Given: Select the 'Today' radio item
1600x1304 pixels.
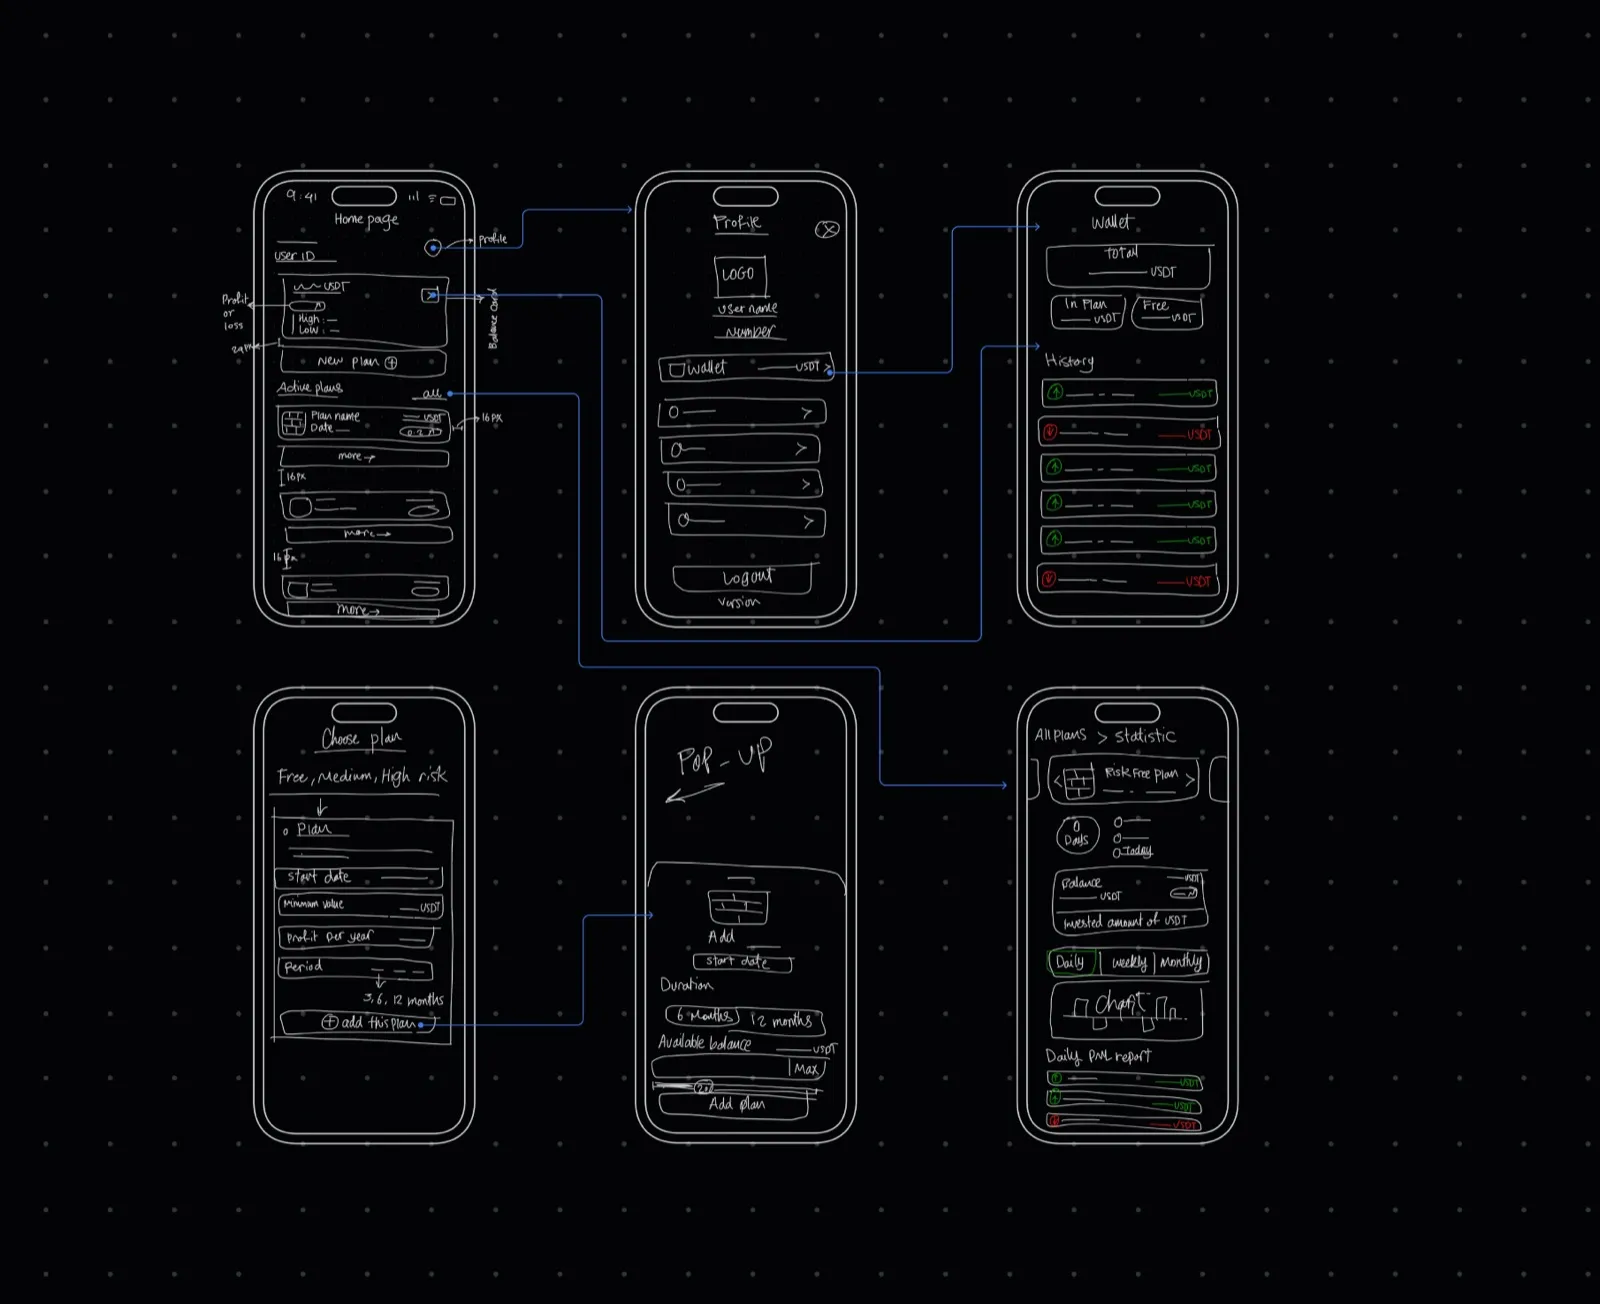Looking at the screenshot, I should pyautogui.click(x=1132, y=852).
